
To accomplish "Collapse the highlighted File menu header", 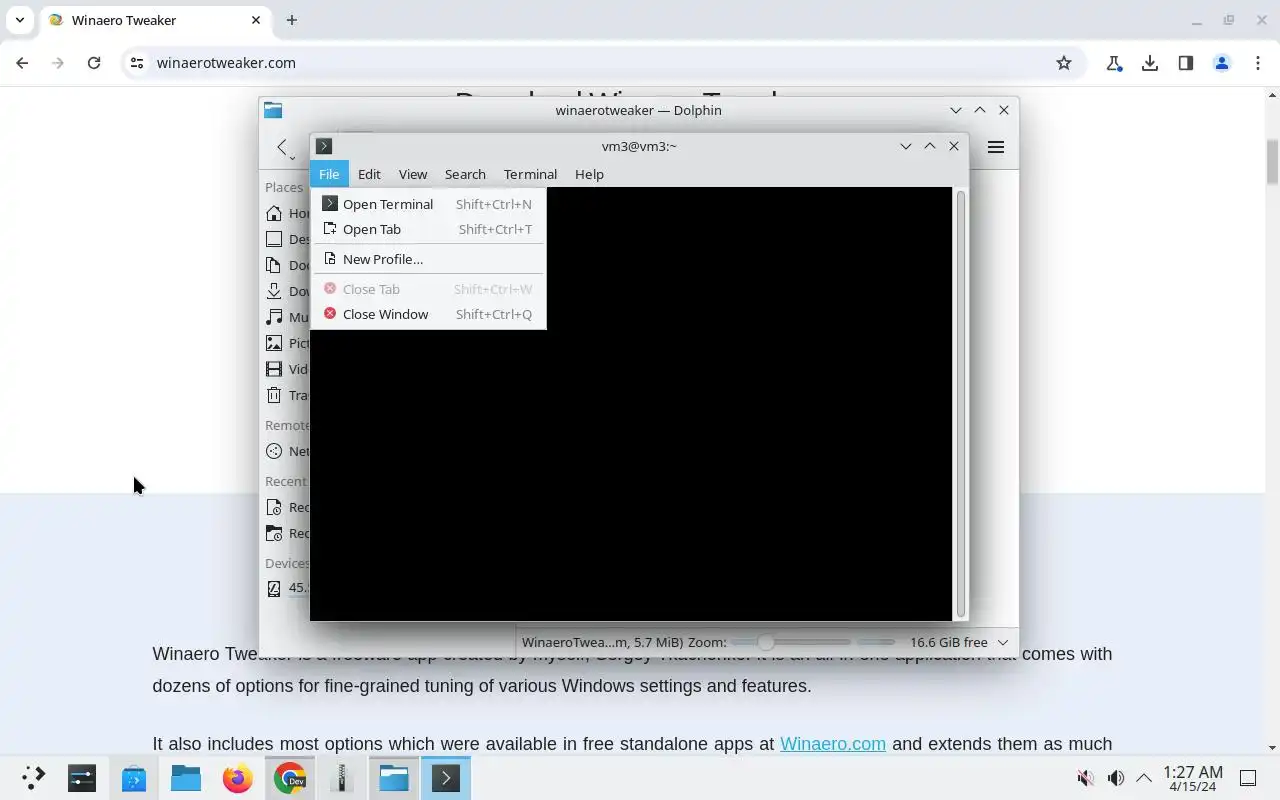I will [x=329, y=174].
